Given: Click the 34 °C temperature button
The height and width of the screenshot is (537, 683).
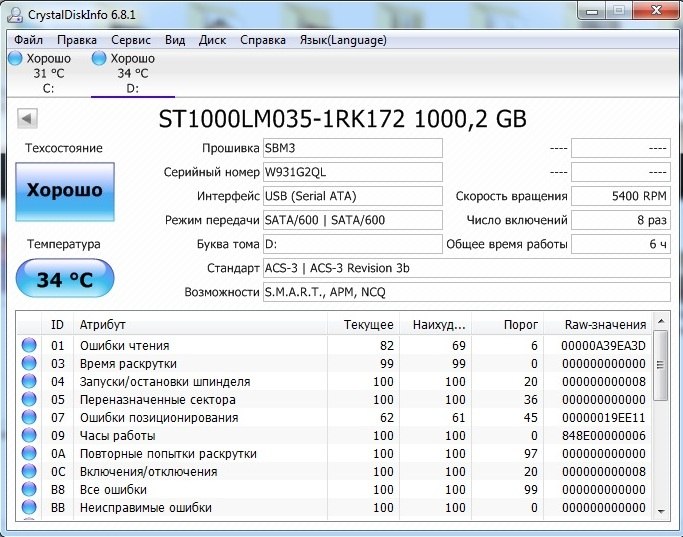Looking at the screenshot, I should click(x=64, y=280).
